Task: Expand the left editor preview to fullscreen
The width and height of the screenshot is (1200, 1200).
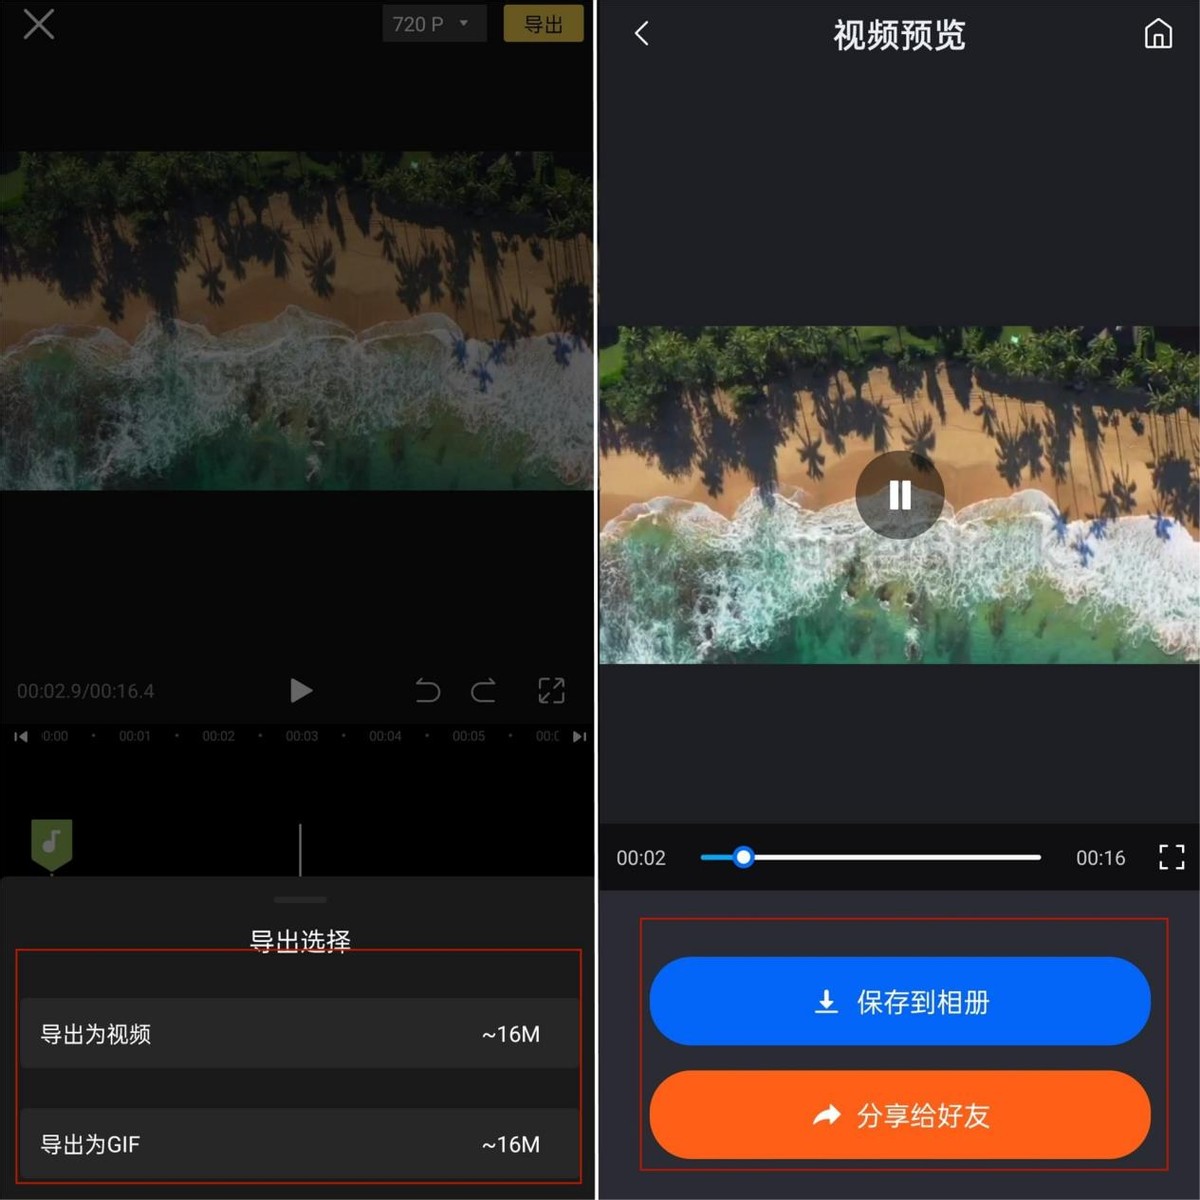Action: point(551,690)
